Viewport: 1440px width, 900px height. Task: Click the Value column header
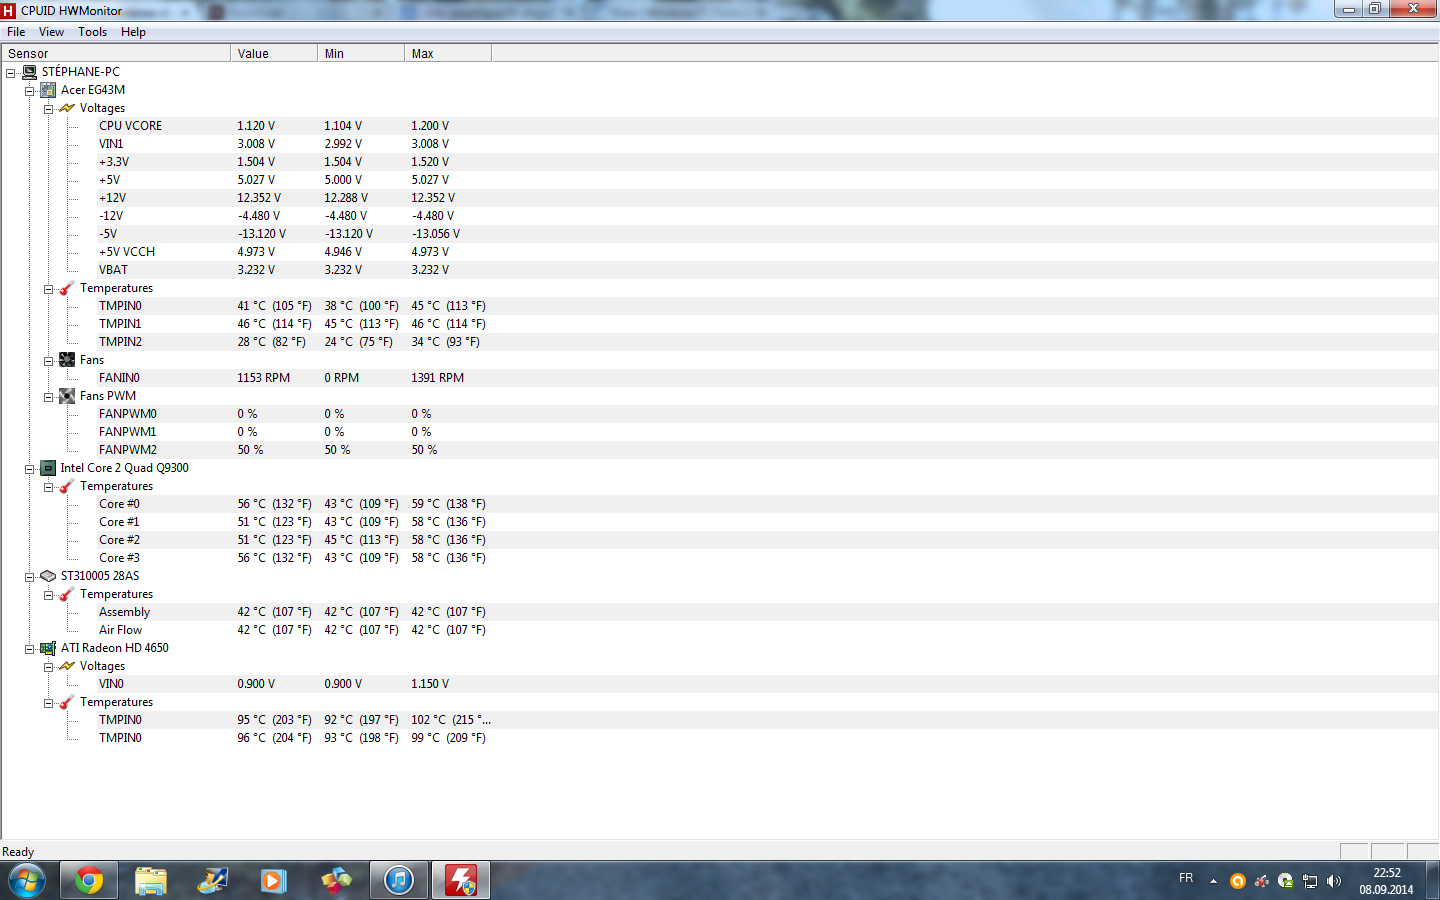(x=274, y=54)
